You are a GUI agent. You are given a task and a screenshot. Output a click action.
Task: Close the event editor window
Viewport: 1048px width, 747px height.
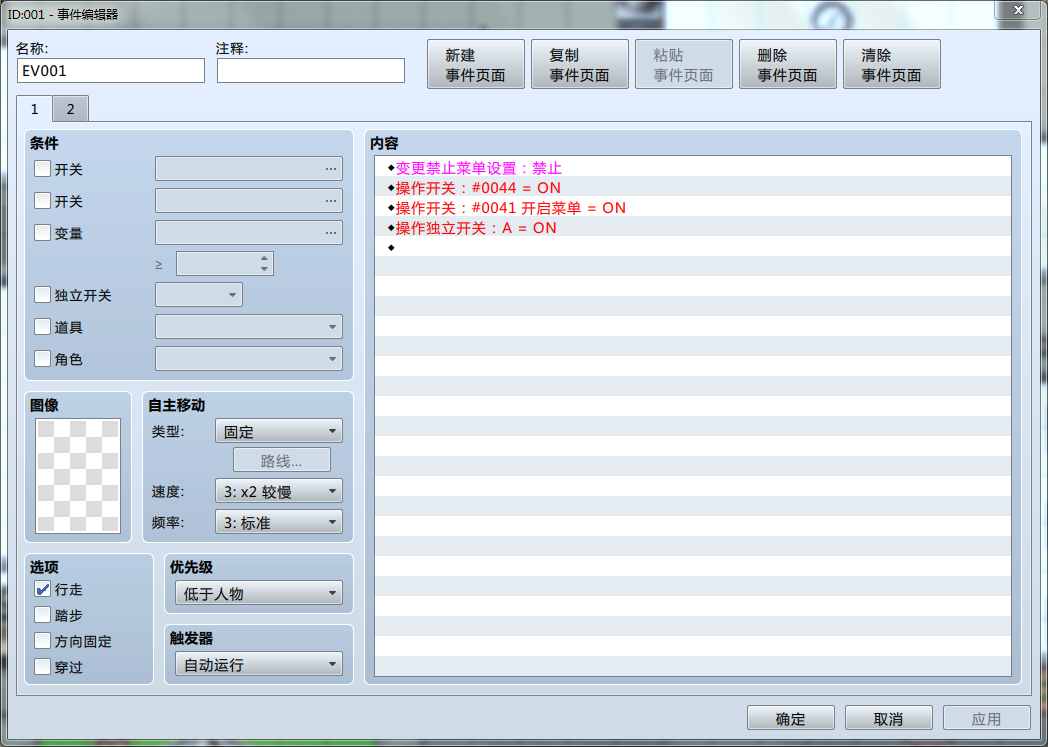coord(1019,9)
